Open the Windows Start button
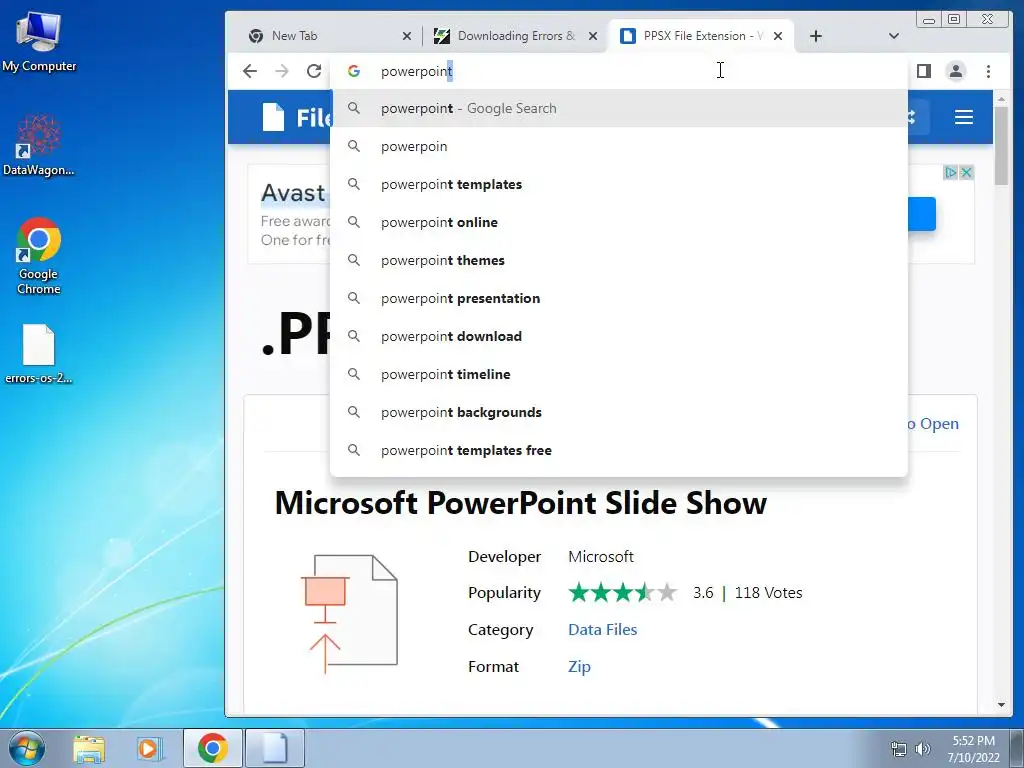This screenshot has width=1024, height=768. point(27,748)
